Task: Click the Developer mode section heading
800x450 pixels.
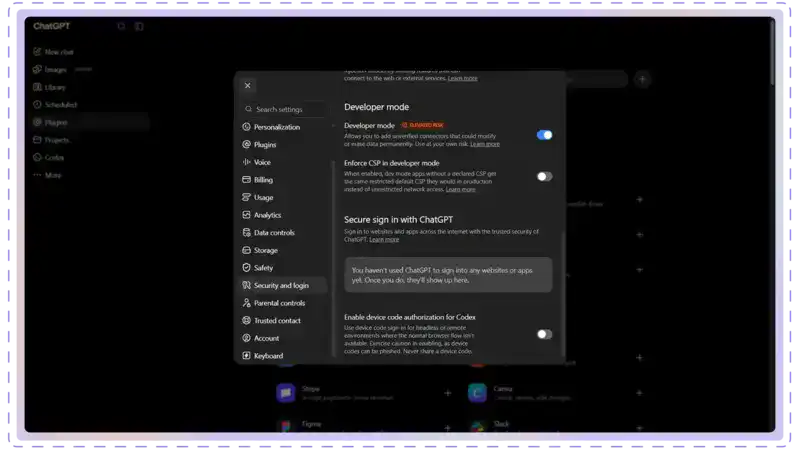Action: tap(377, 107)
